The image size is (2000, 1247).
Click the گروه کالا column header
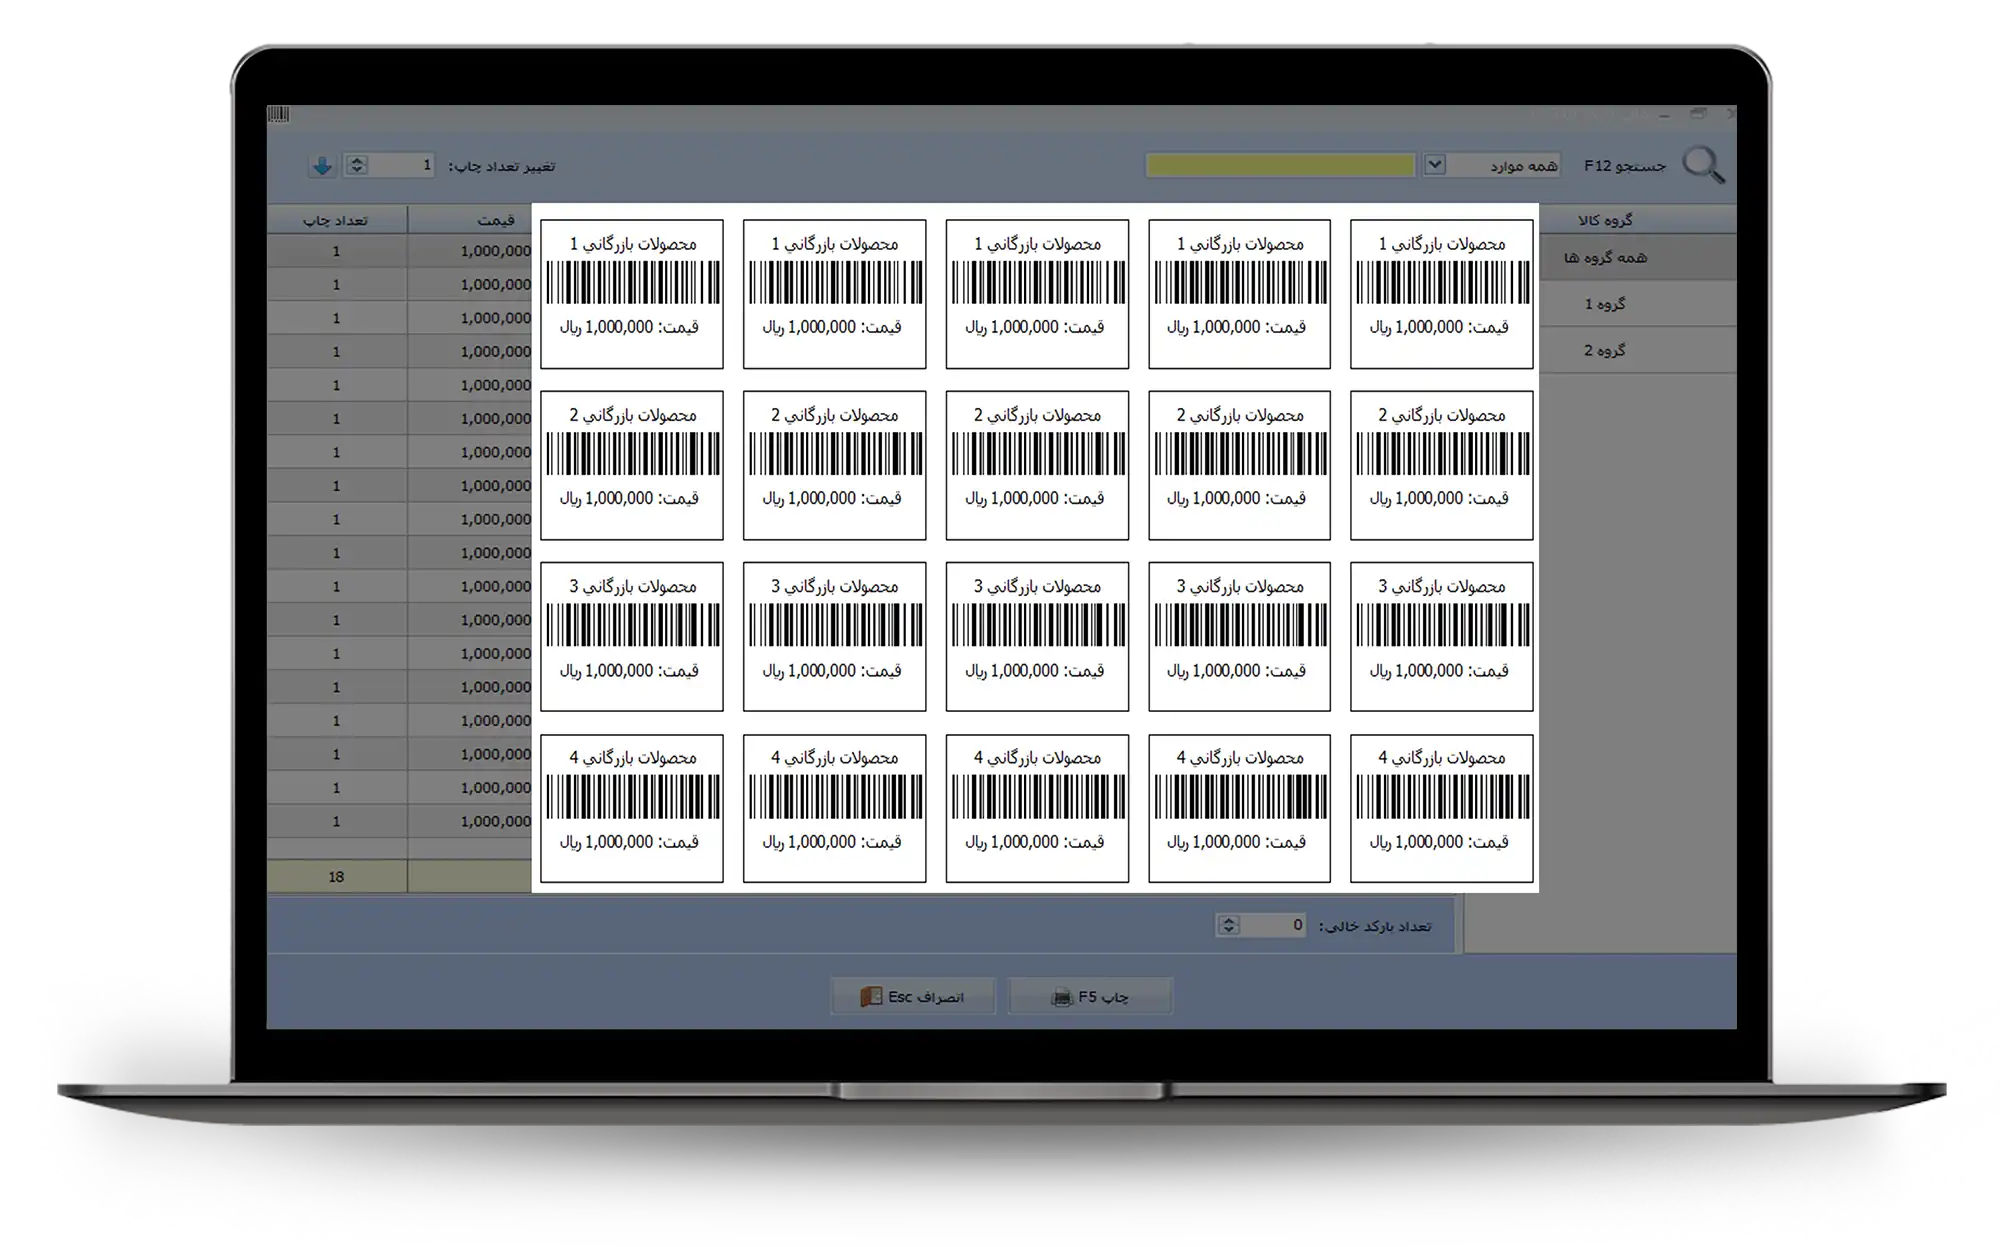tap(1637, 220)
